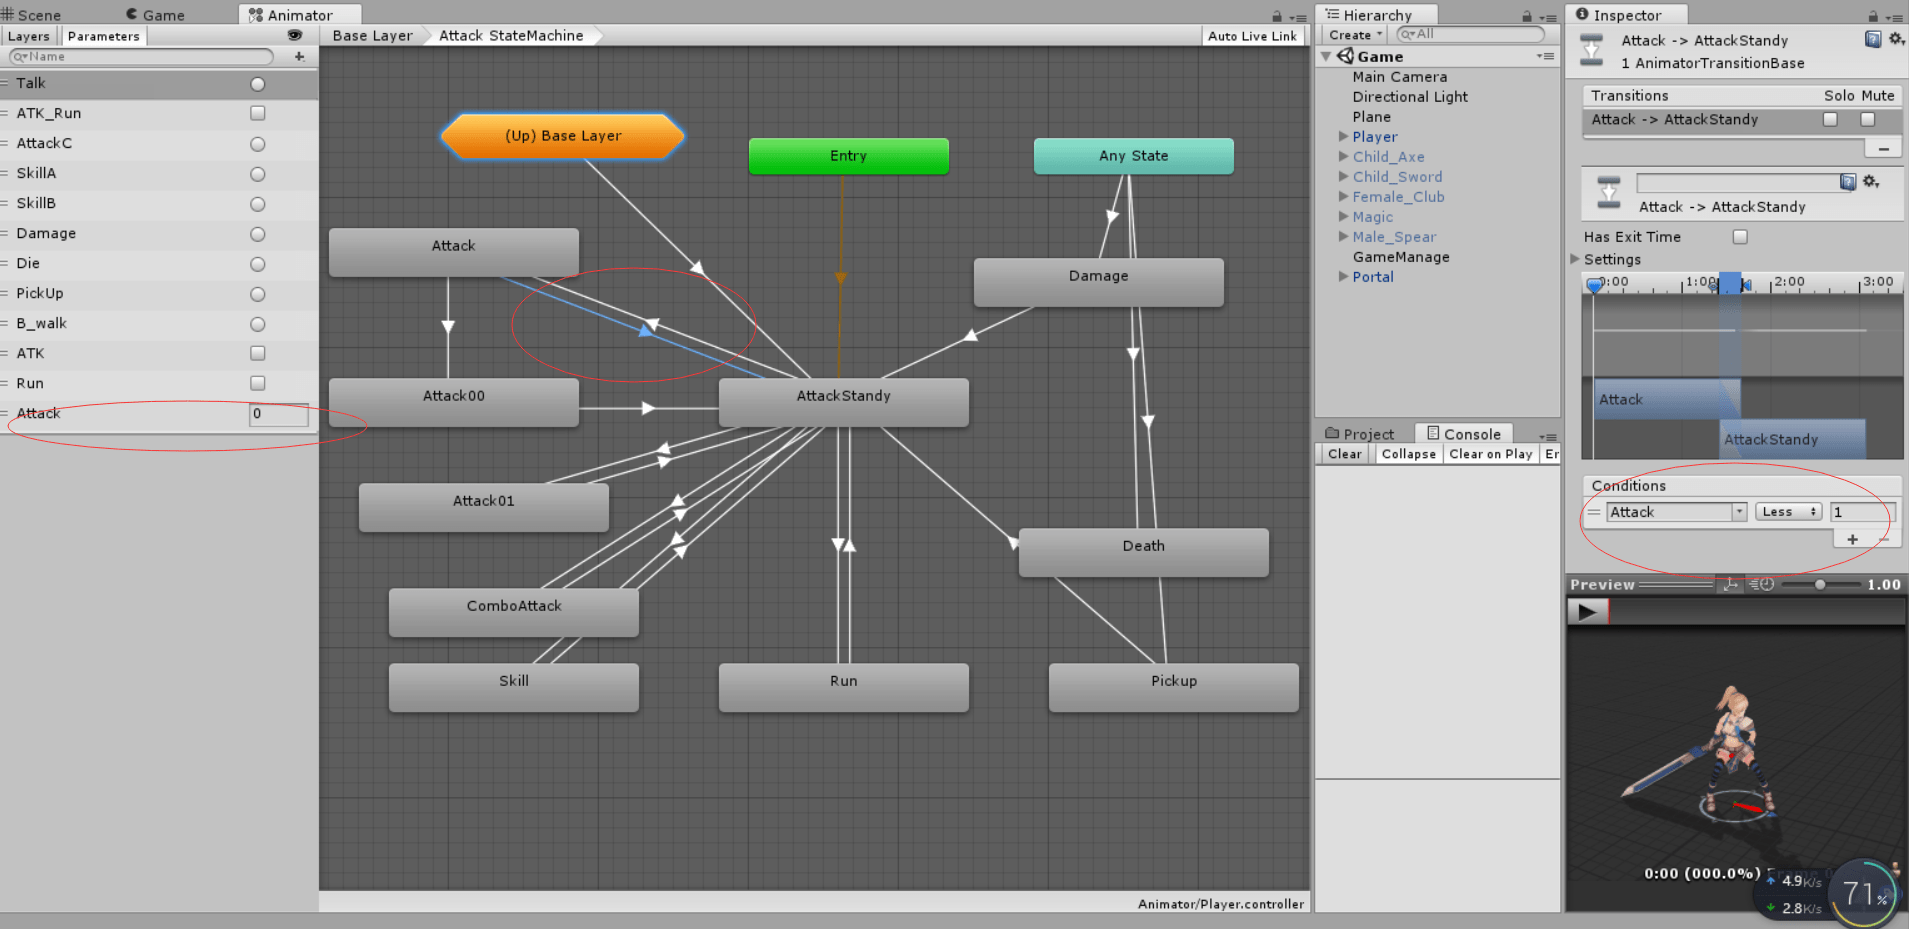
Task: Click the preview pivot axes icon
Action: (x=1730, y=585)
